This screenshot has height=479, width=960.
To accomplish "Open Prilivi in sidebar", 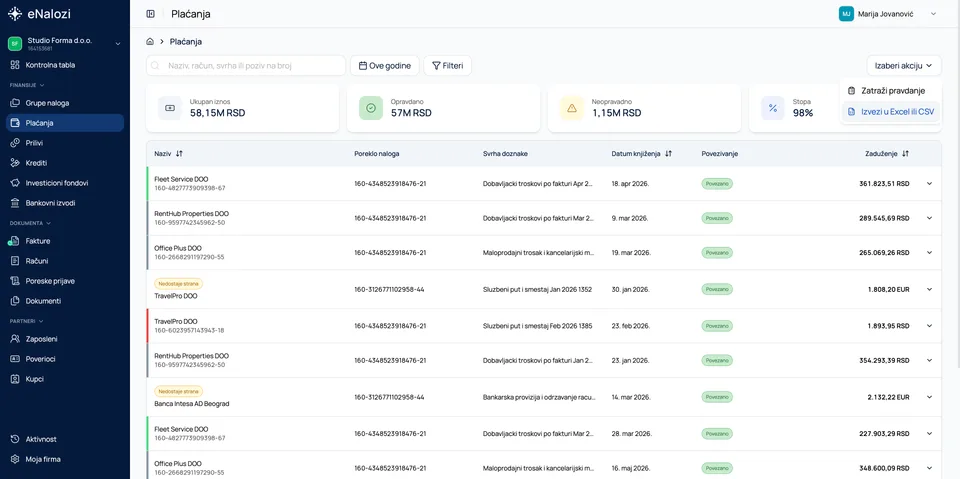I will click(x=65, y=143).
